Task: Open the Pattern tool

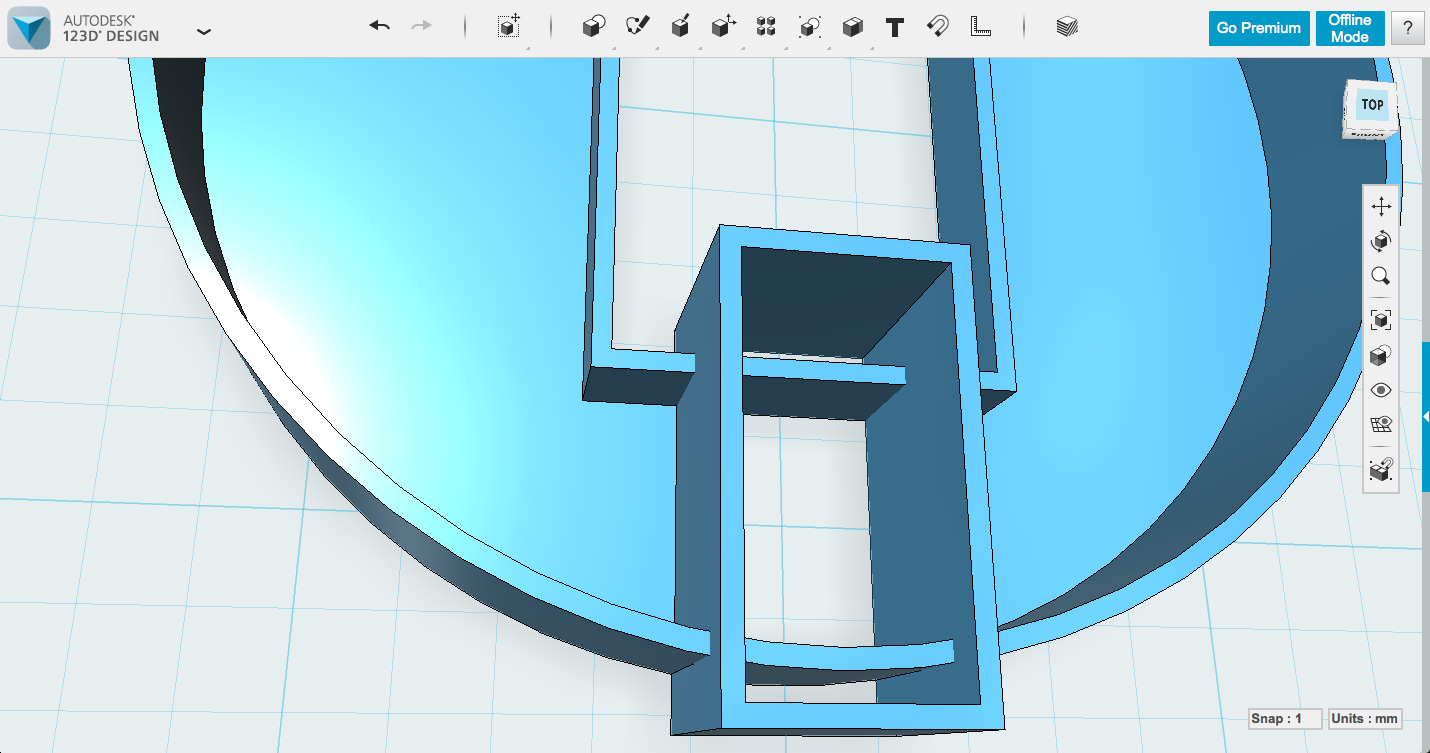Action: tap(766, 27)
